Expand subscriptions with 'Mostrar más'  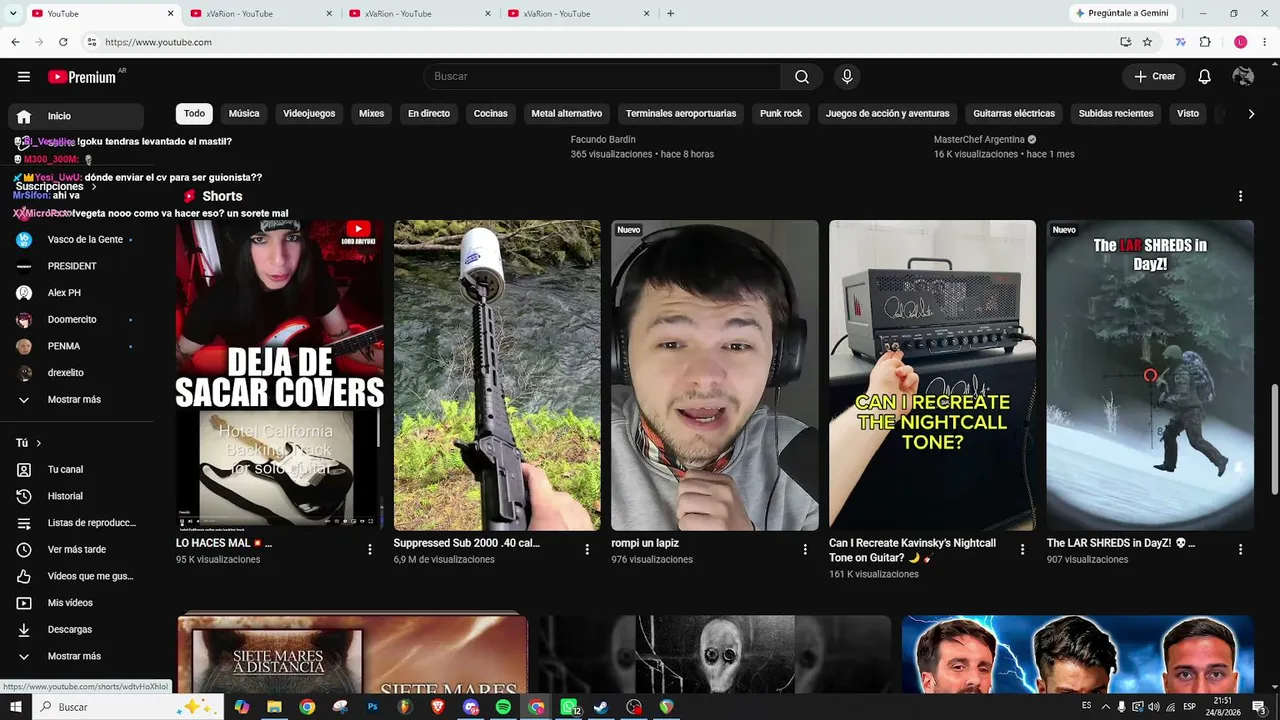click(x=74, y=400)
